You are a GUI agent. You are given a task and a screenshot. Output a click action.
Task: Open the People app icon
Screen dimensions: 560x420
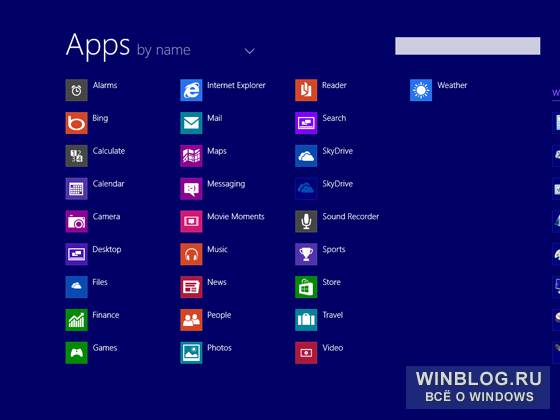(x=191, y=320)
